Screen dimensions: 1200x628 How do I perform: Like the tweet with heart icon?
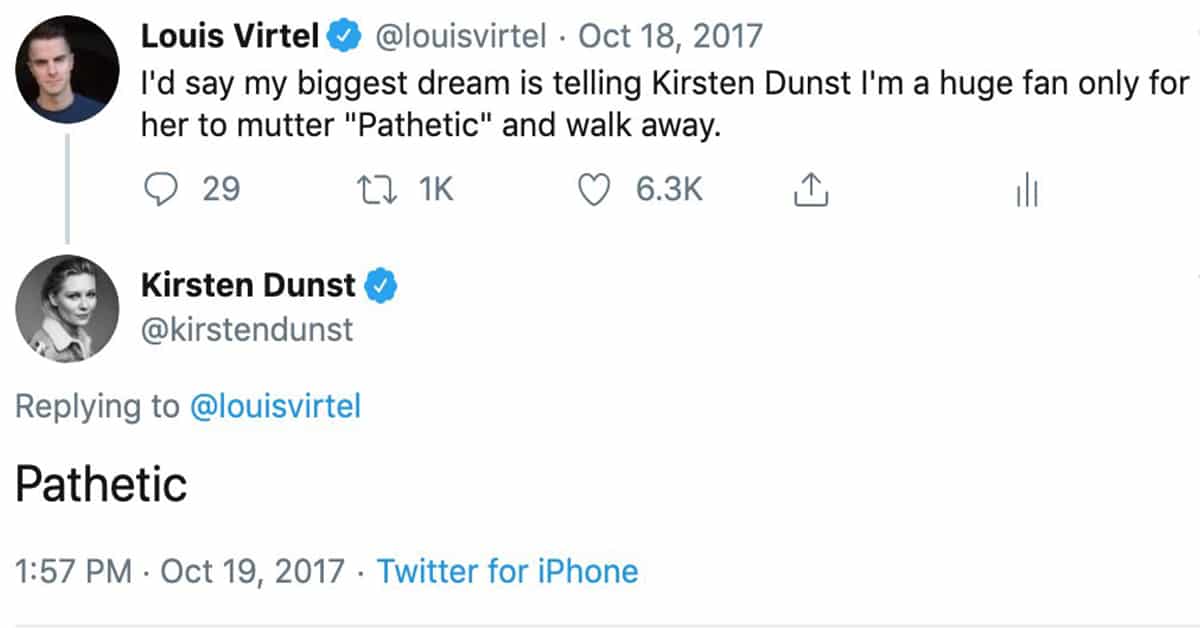596,189
